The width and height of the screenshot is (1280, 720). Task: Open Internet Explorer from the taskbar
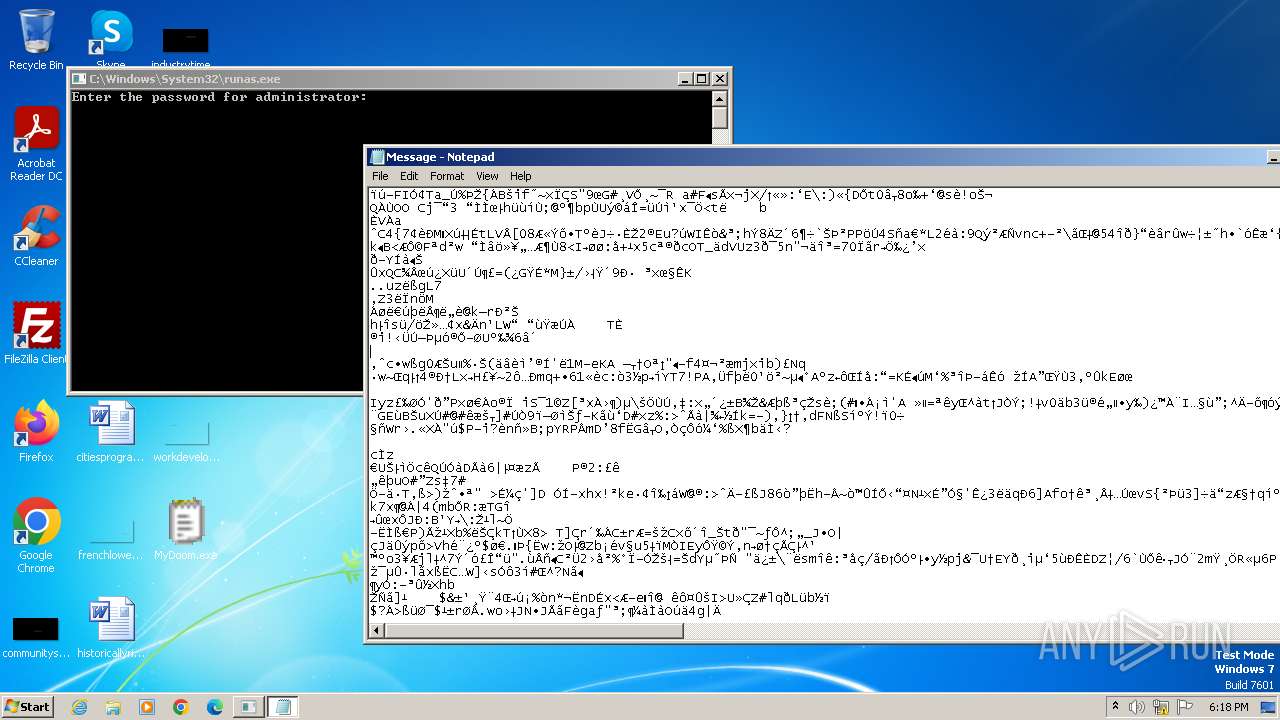(79, 707)
